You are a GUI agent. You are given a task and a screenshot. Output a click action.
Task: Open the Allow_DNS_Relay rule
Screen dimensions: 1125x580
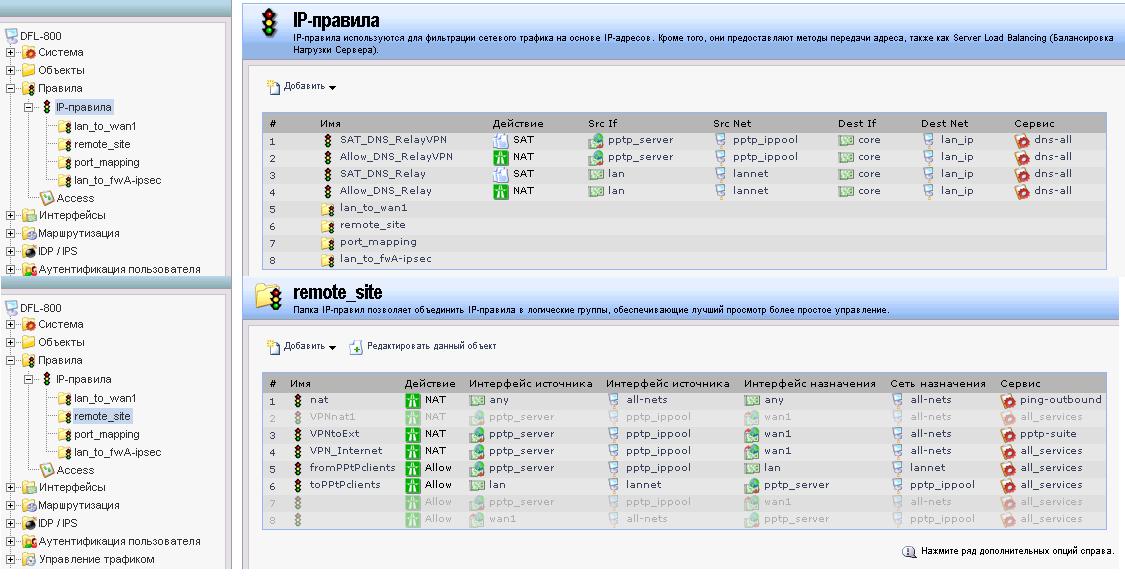point(386,190)
